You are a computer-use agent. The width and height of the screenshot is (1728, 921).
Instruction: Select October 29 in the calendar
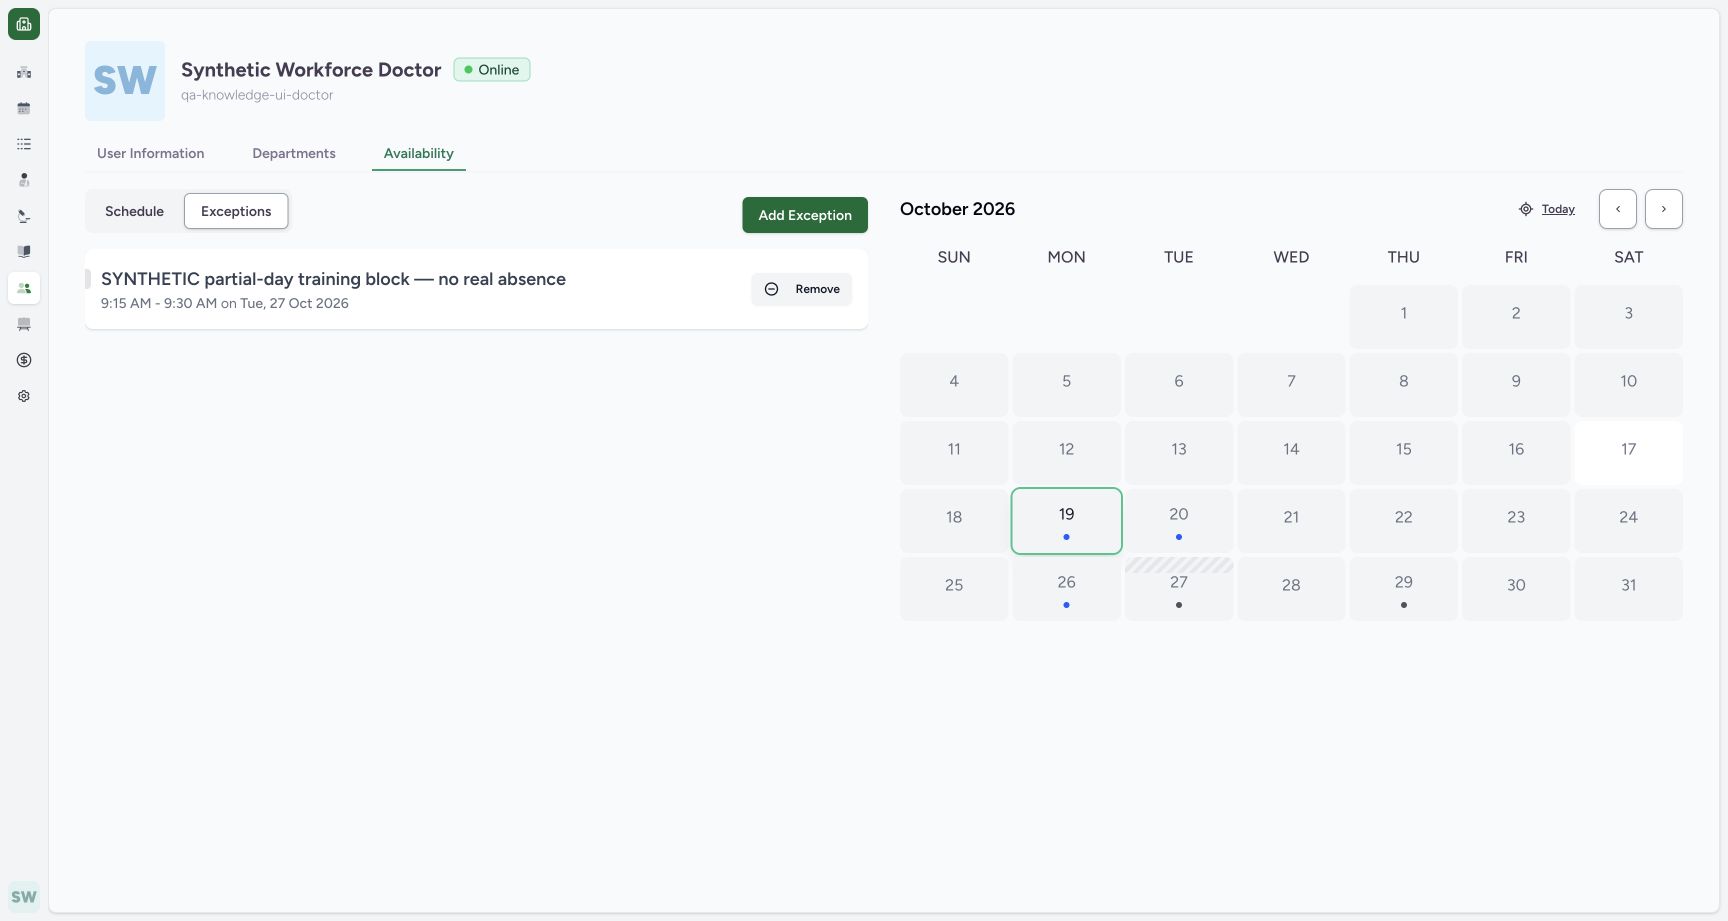1404,589
